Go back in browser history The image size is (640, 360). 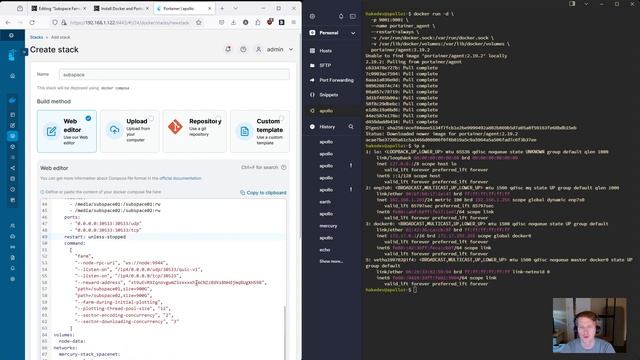8,22
